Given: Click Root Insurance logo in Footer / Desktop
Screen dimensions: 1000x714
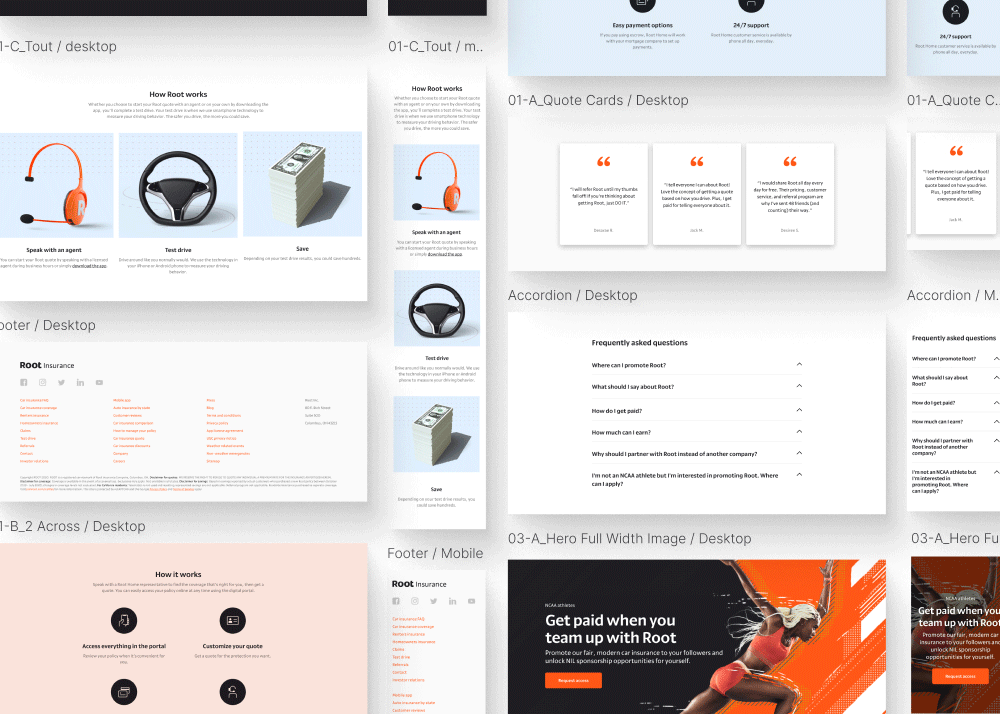Looking at the screenshot, I should click(47, 365).
